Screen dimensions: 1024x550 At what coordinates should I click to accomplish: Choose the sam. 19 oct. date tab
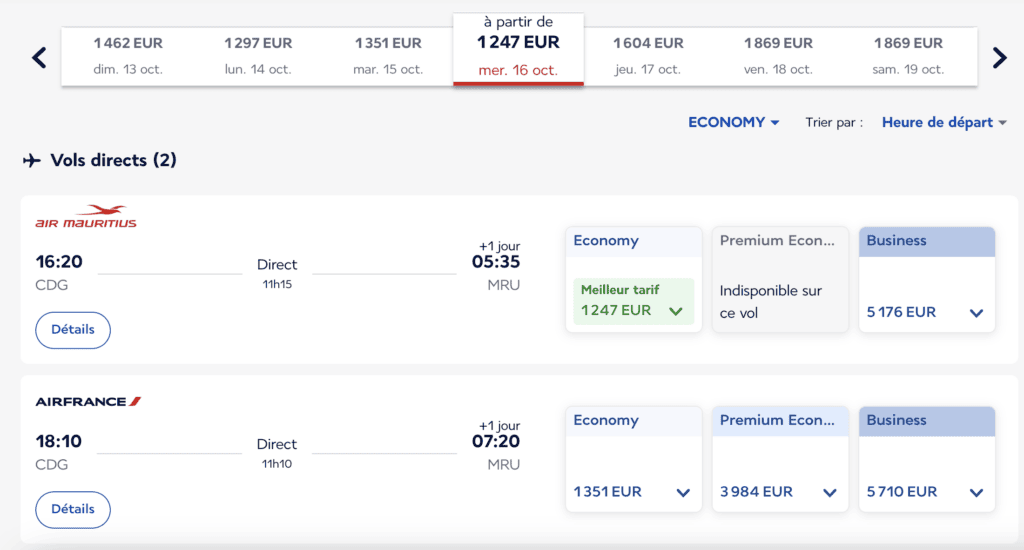coord(908,56)
